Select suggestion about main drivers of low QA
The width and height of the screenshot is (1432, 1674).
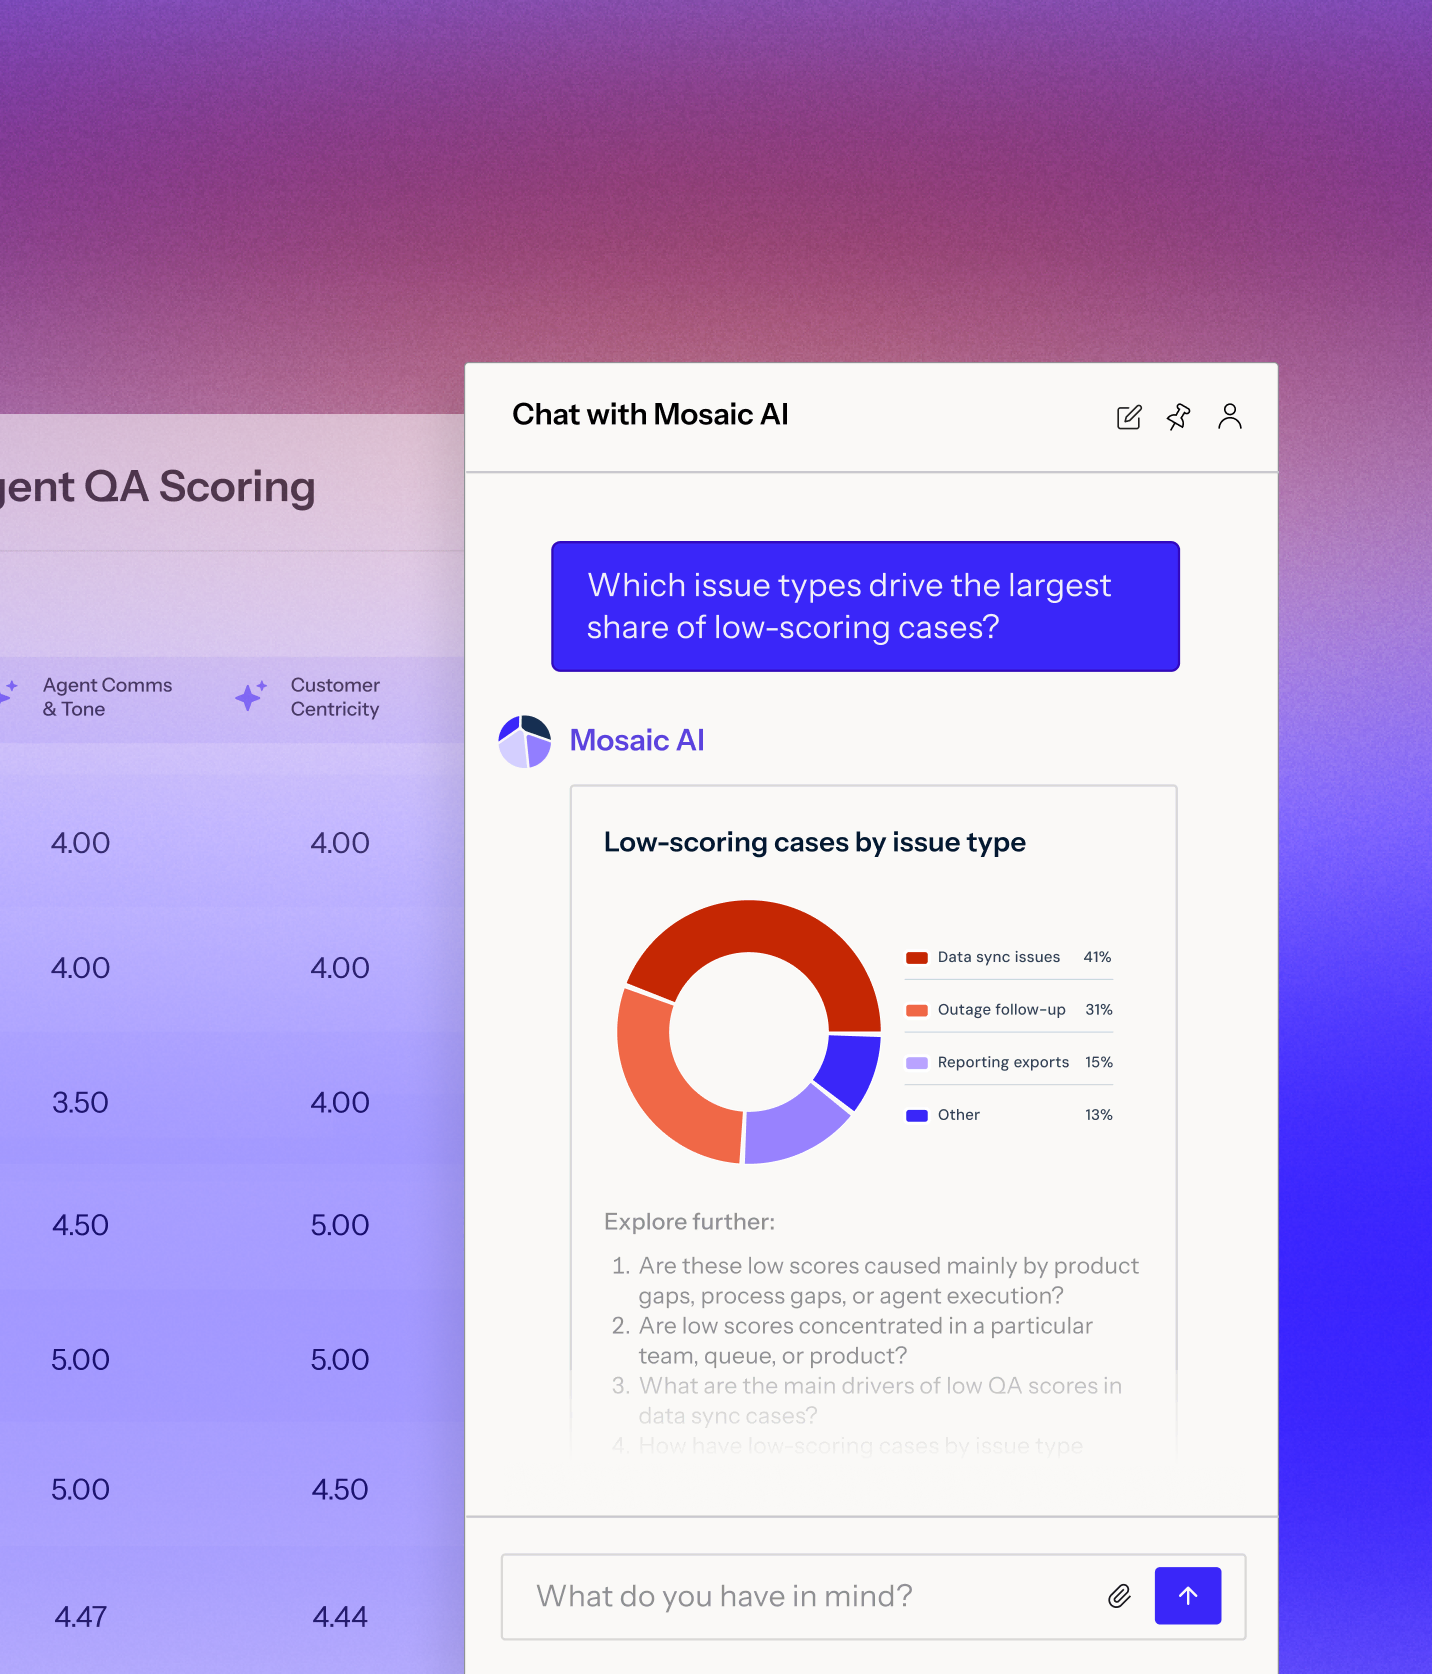coord(867,1401)
